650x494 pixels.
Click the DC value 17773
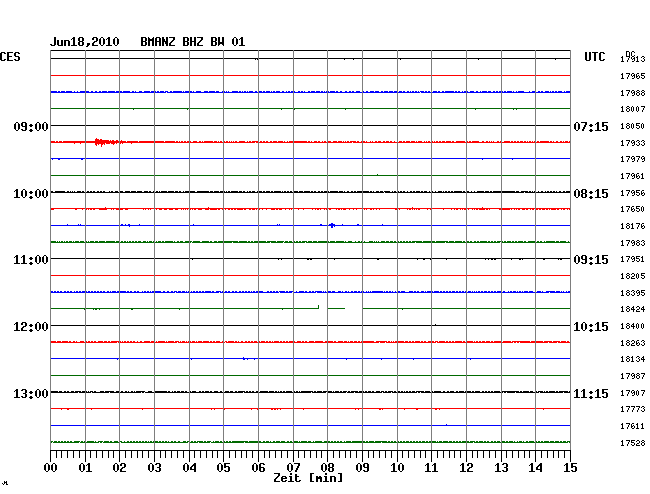click(x=633, y=409)
